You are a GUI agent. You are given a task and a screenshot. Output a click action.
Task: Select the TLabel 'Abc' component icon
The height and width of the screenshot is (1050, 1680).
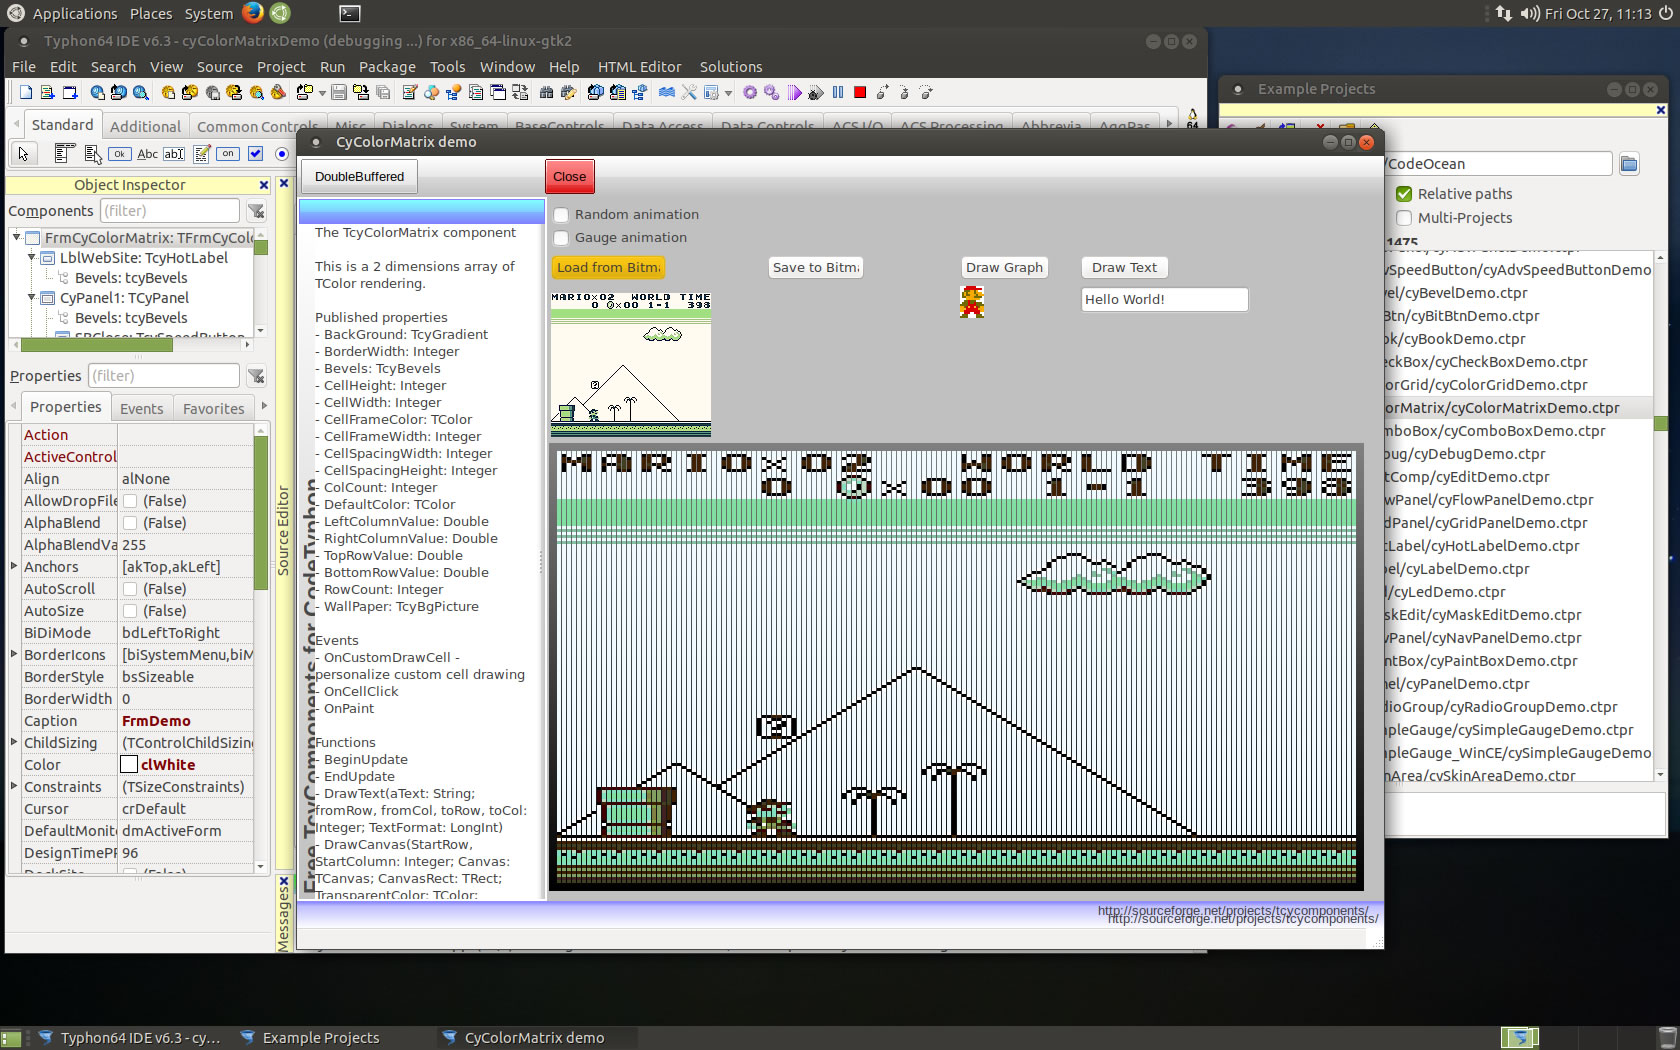pyautogui.click(x=147, y=154)
